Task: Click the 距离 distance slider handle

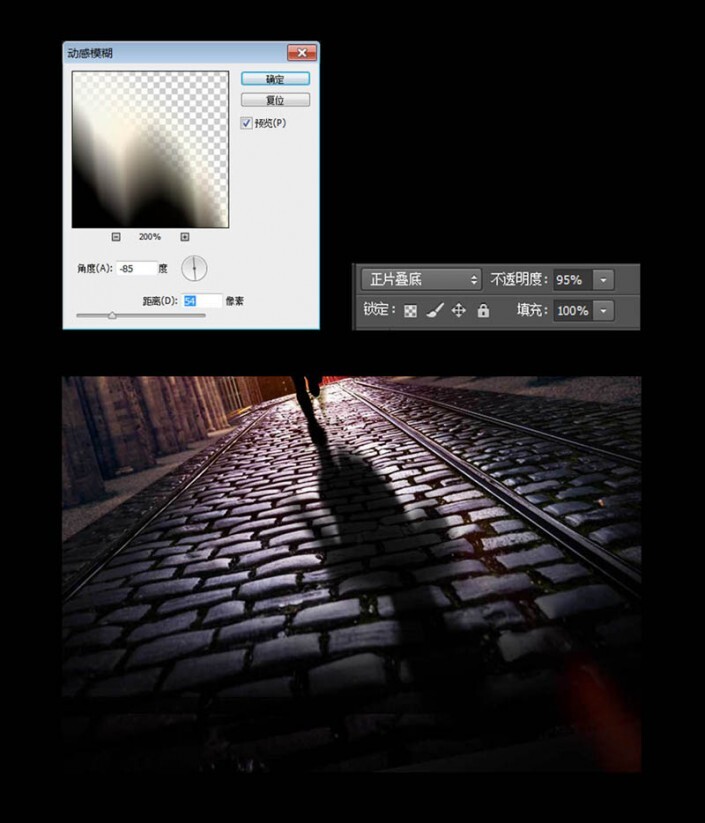Action: 112,315
